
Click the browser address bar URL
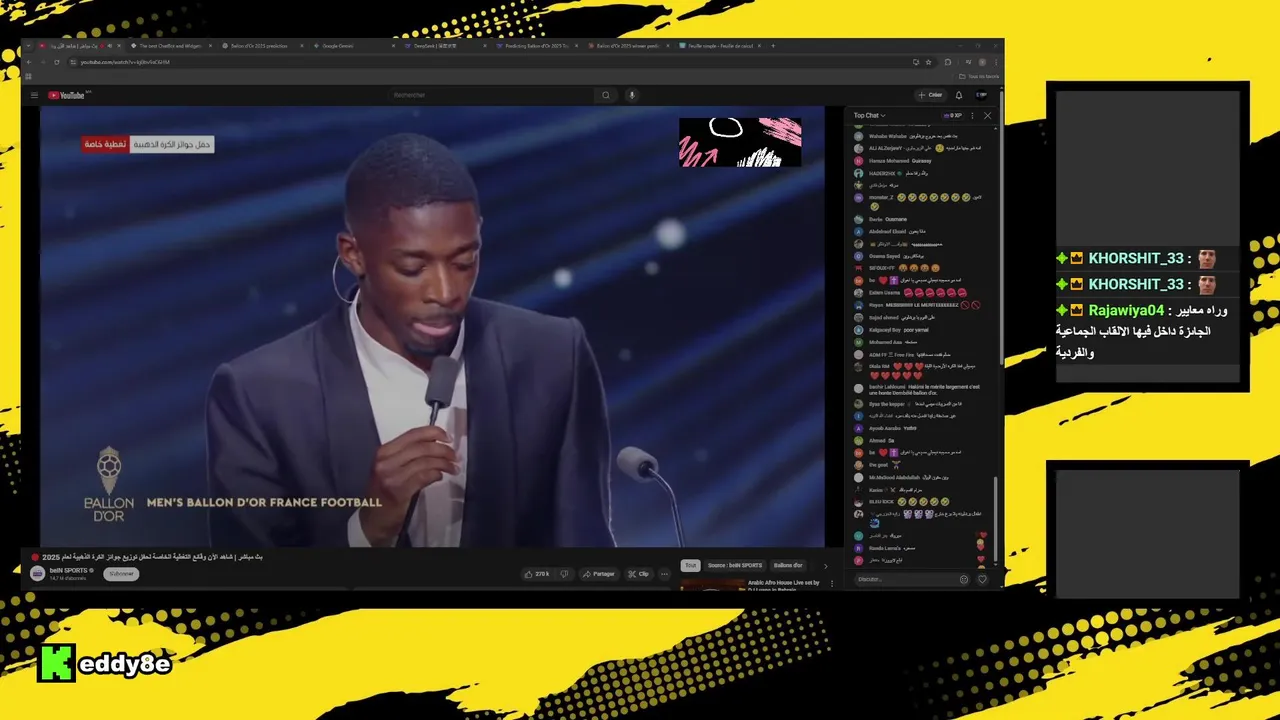coord(125,62)
